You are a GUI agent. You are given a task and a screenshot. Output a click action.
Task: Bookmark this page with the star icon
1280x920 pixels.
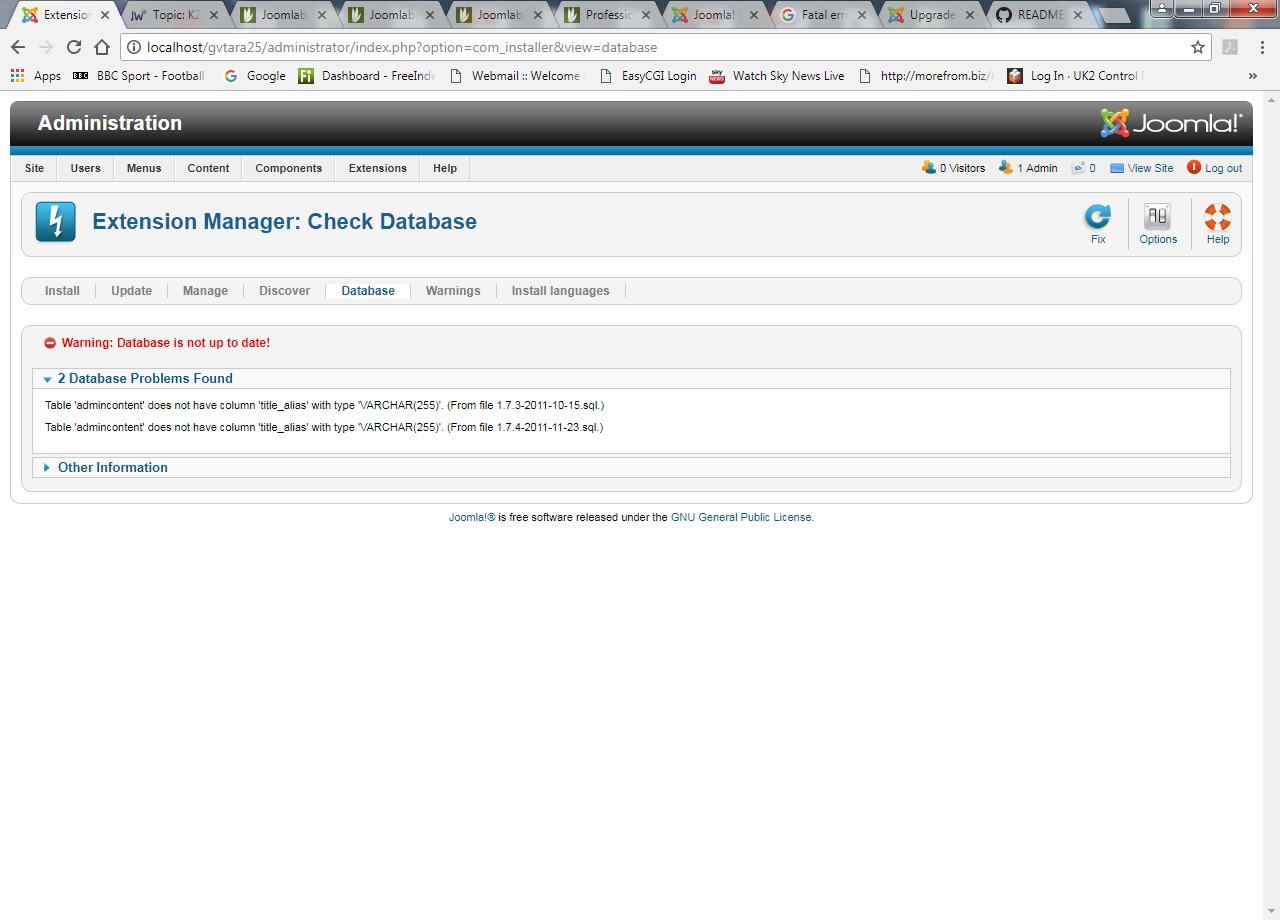coord(1198,47)
